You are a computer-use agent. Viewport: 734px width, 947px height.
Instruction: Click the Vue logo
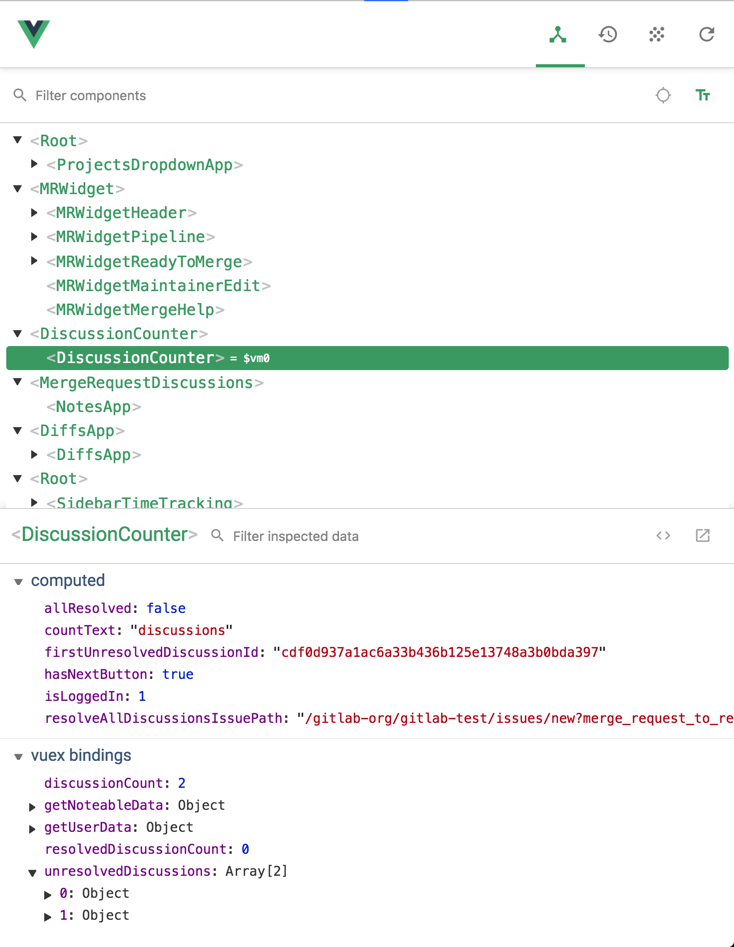[34, 34]
